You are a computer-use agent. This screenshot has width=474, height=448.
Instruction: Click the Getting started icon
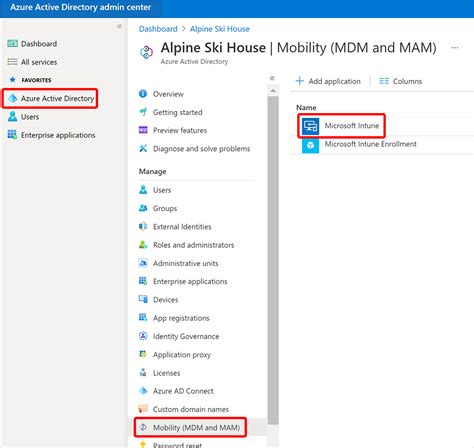pos(143,112)
